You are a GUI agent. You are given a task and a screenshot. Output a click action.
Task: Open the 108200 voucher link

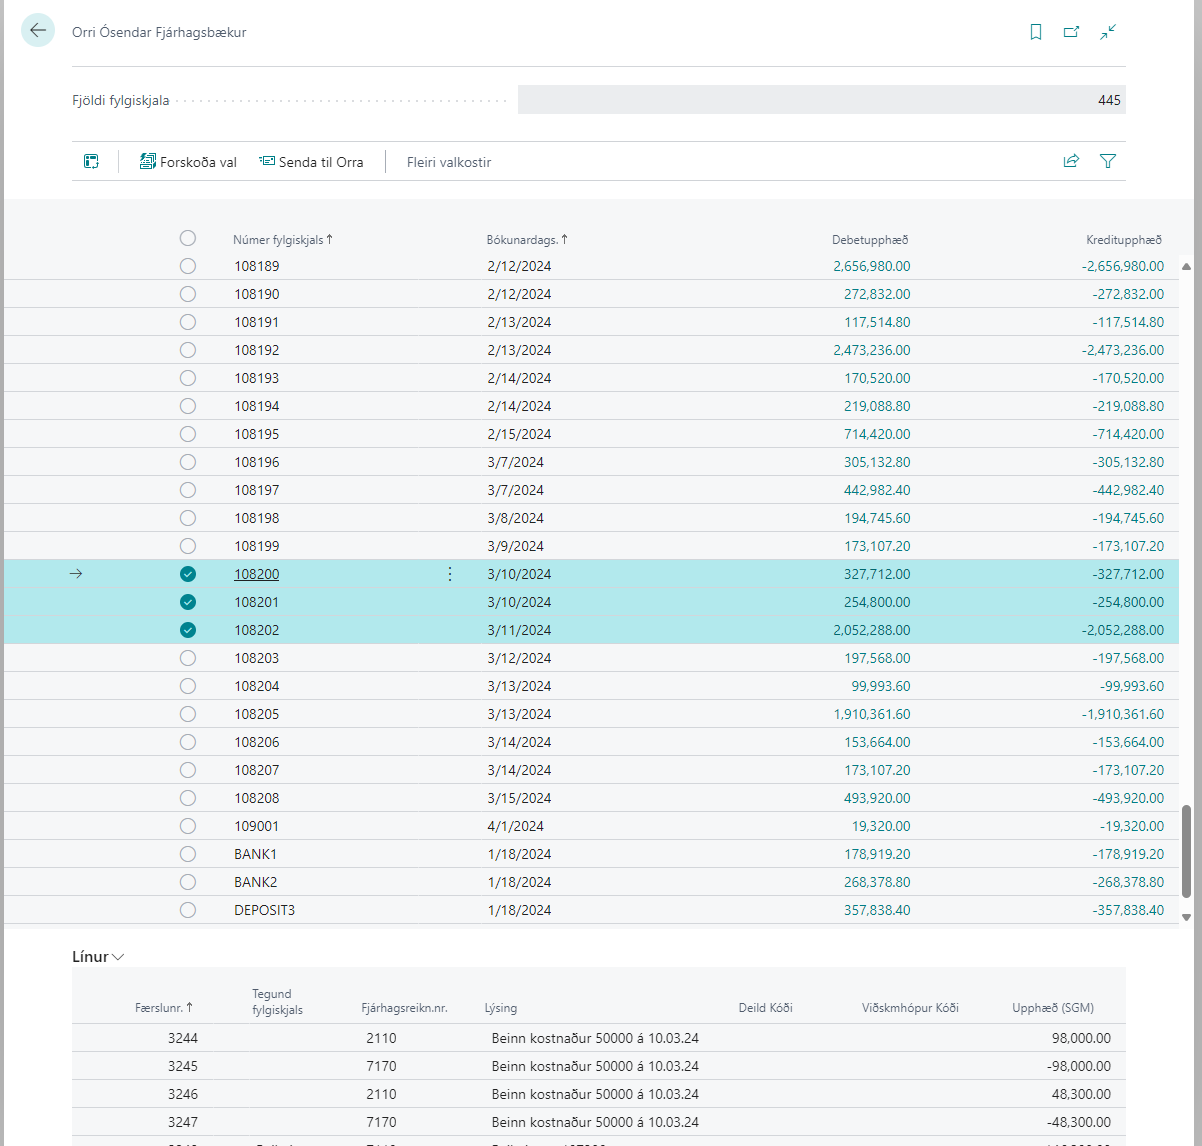click(257, 574)
